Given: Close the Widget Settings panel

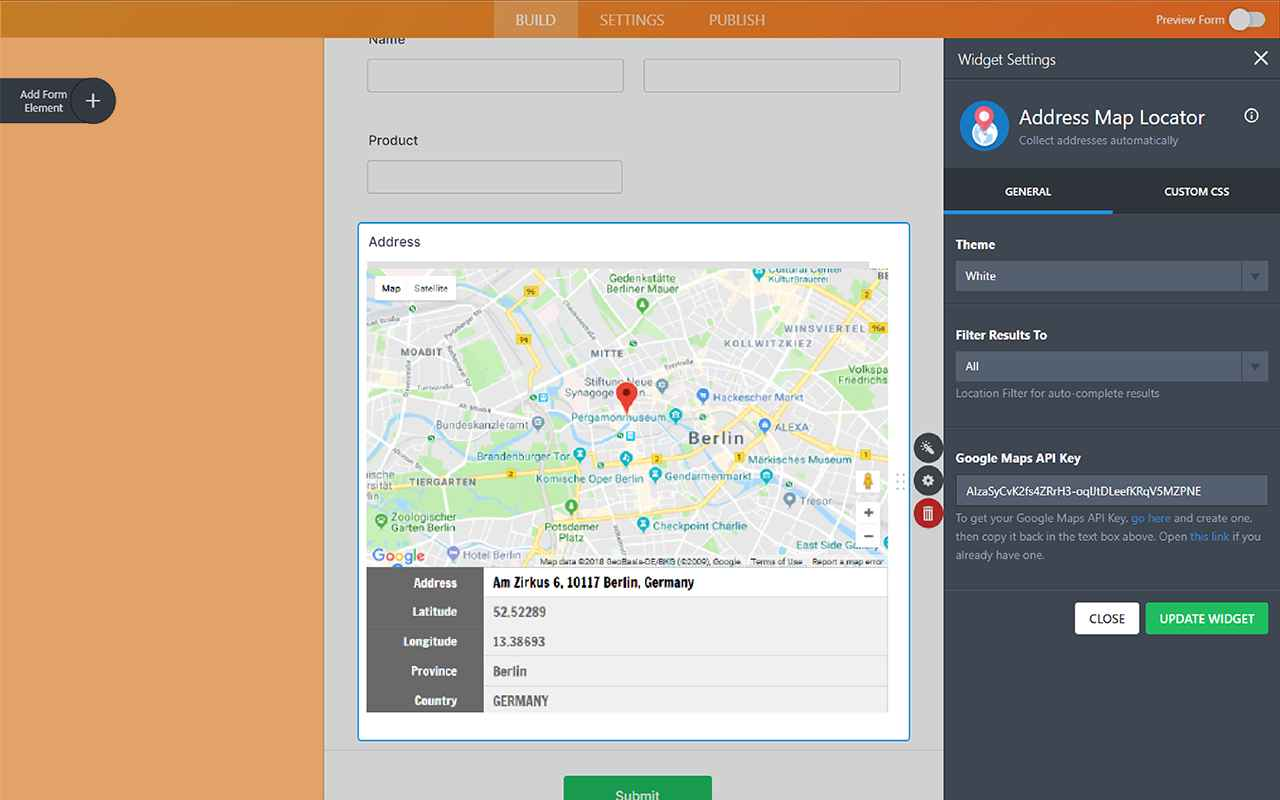Looking at the screenshot, I should click(x=1260, y=58).
